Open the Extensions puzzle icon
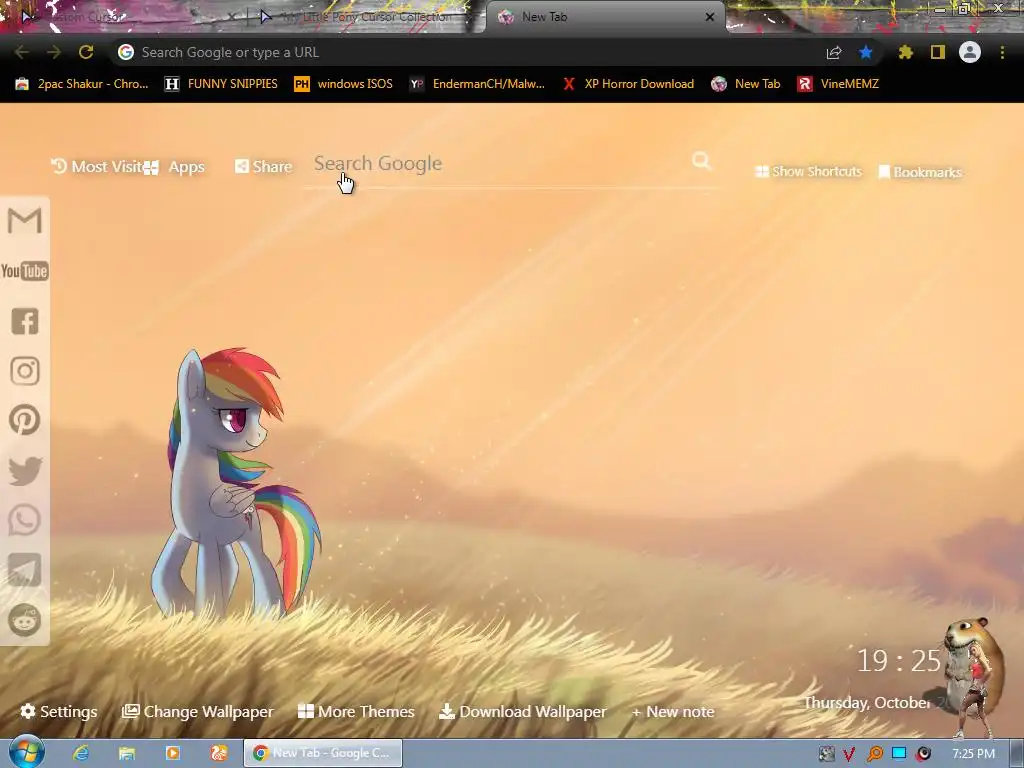Image resolution: width=1024 pixels, height=768 pixels. coord(905,52)
